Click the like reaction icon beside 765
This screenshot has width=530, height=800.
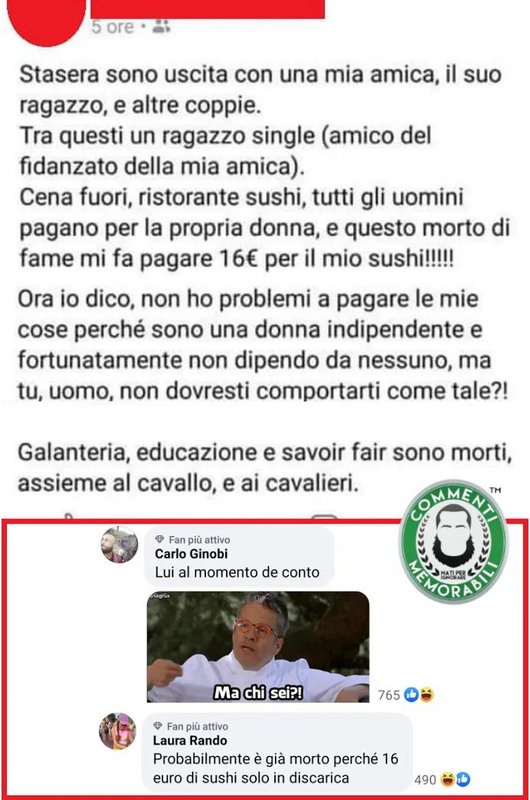pyautogui.click(x=411, y=694)
